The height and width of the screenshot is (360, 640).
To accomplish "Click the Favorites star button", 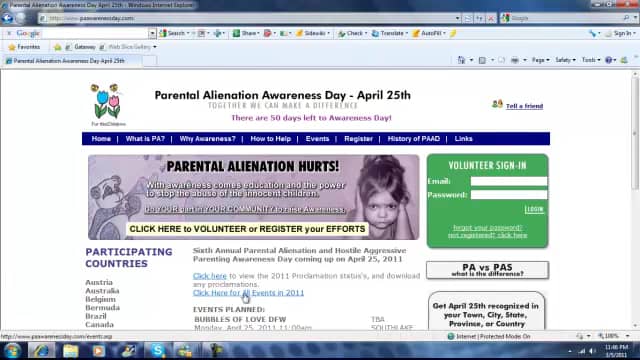I will coord(24,47).
